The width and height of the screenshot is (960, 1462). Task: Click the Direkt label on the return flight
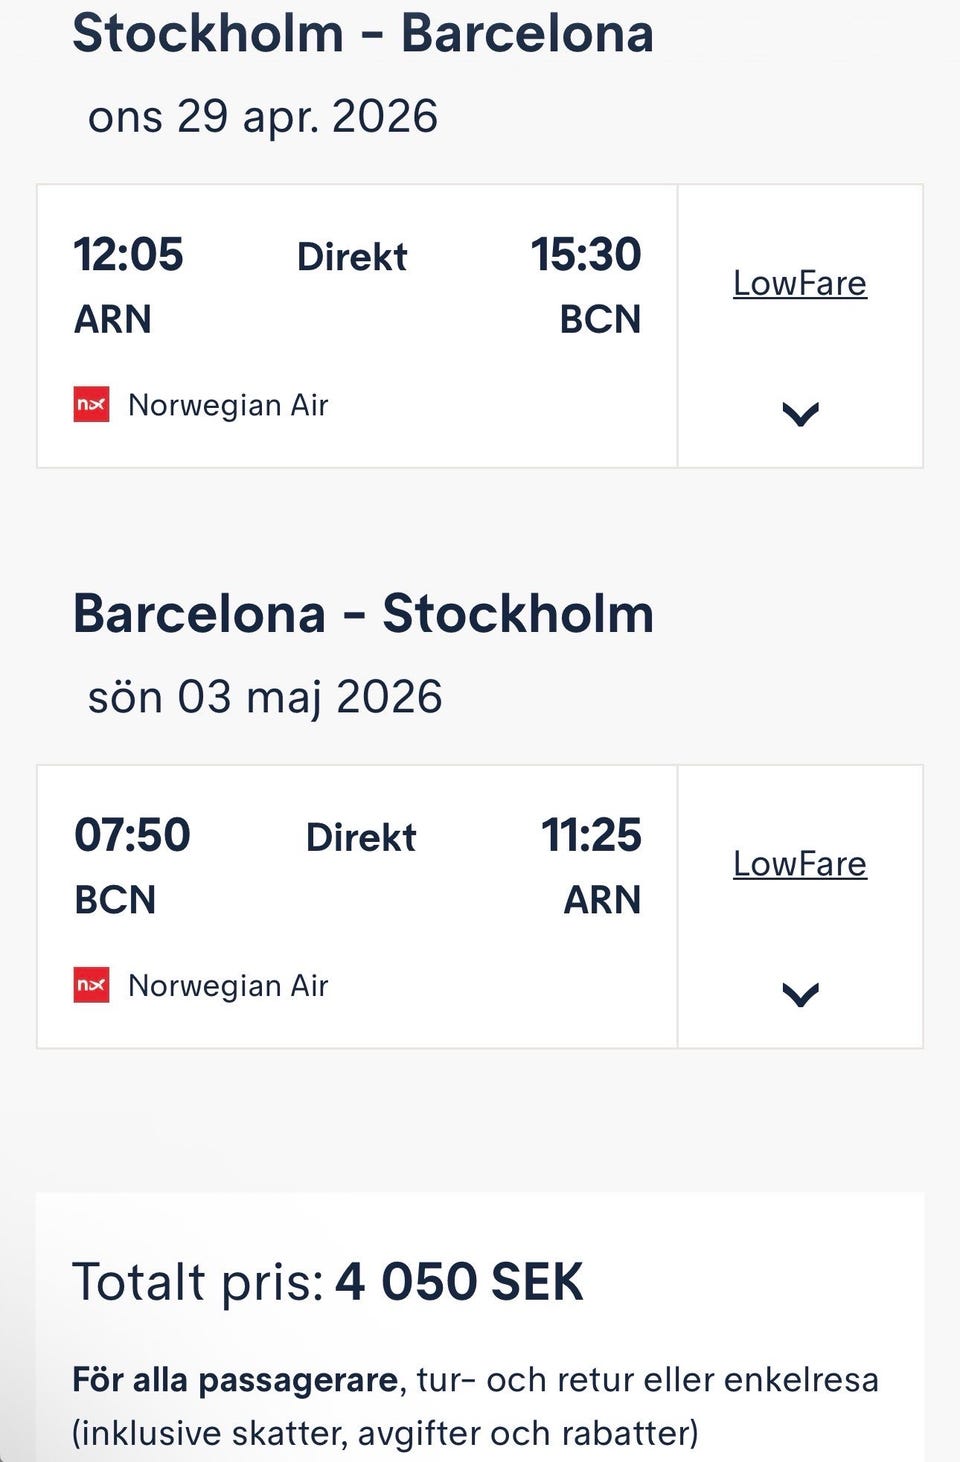[360, 838]
